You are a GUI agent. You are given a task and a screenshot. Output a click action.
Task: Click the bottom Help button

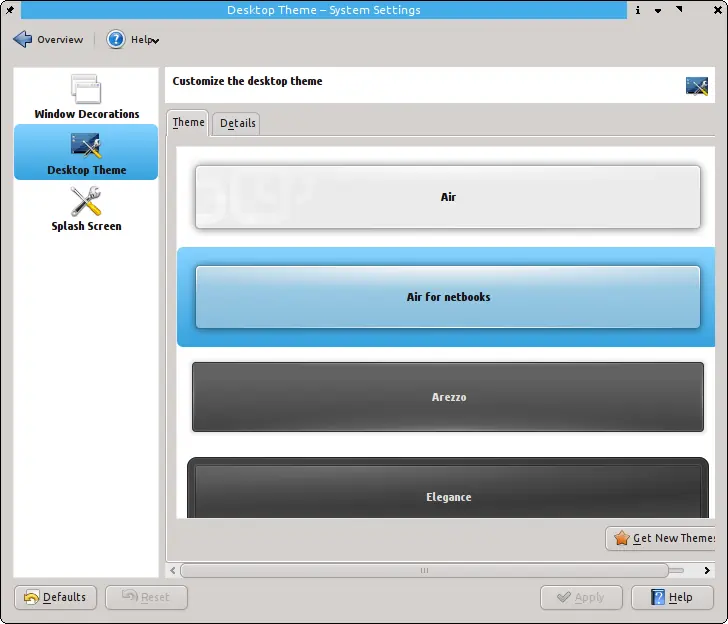coord(672,597)
